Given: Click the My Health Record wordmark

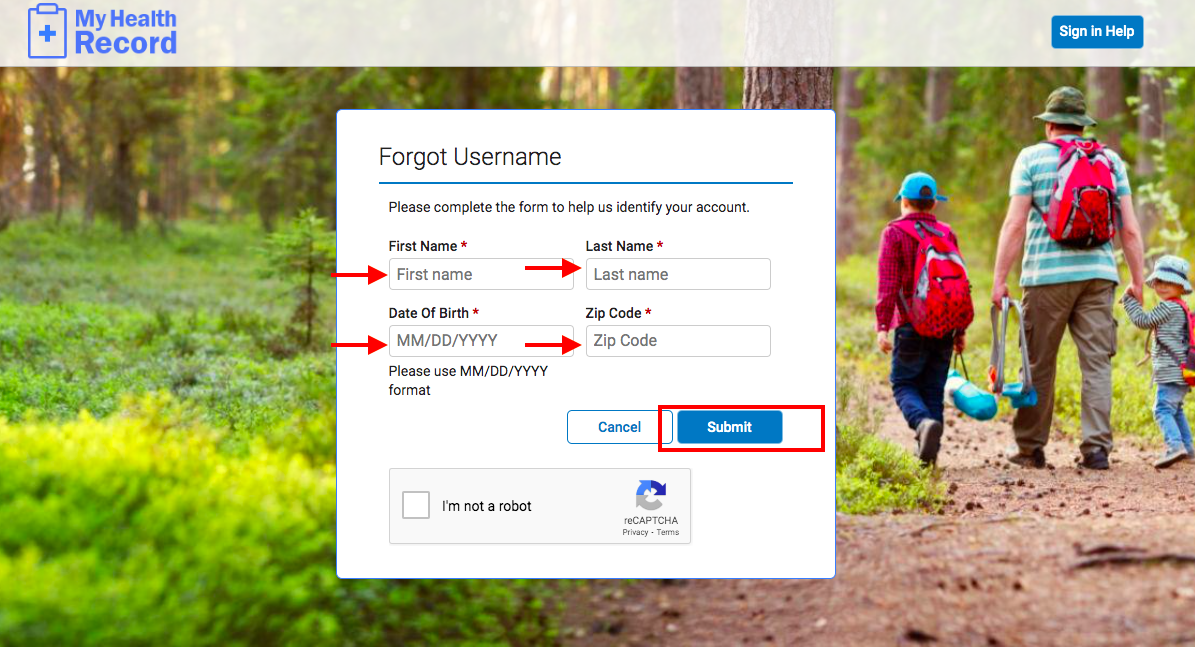Looking at the screenshot, I should pyautogui.click(x=125, y=31).
